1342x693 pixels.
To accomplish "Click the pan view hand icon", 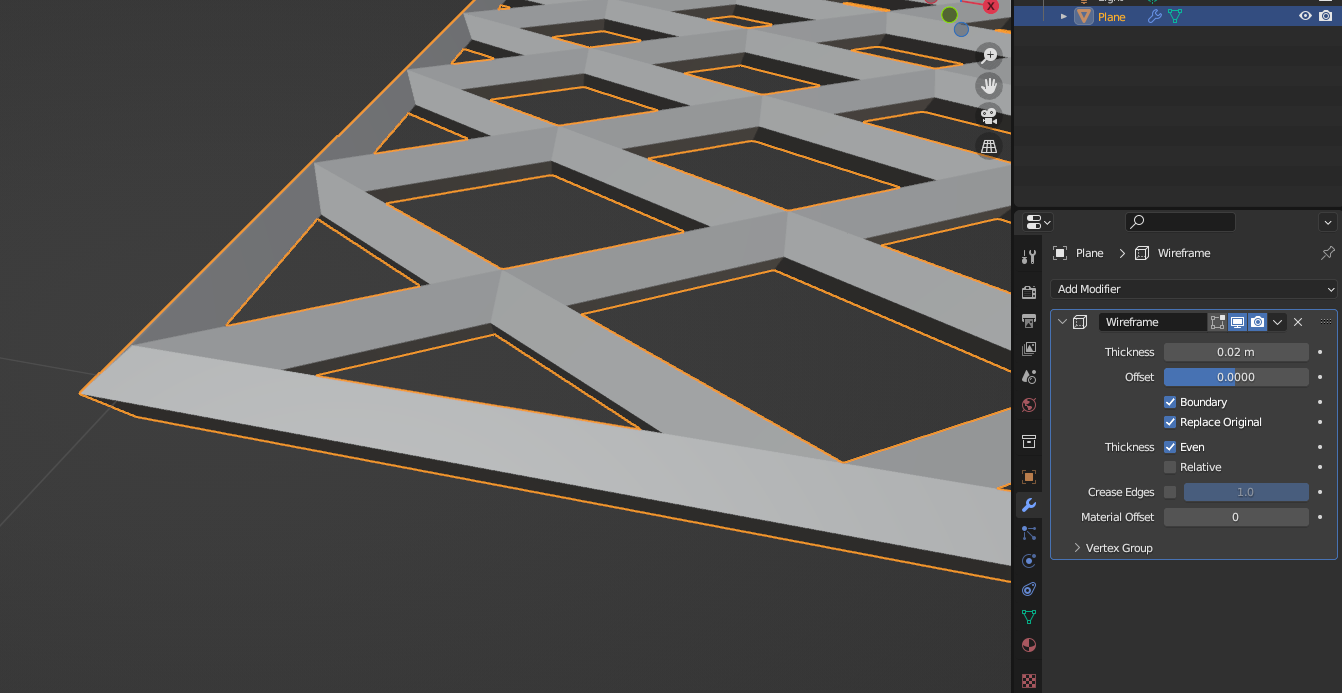I will click(989, 86).
